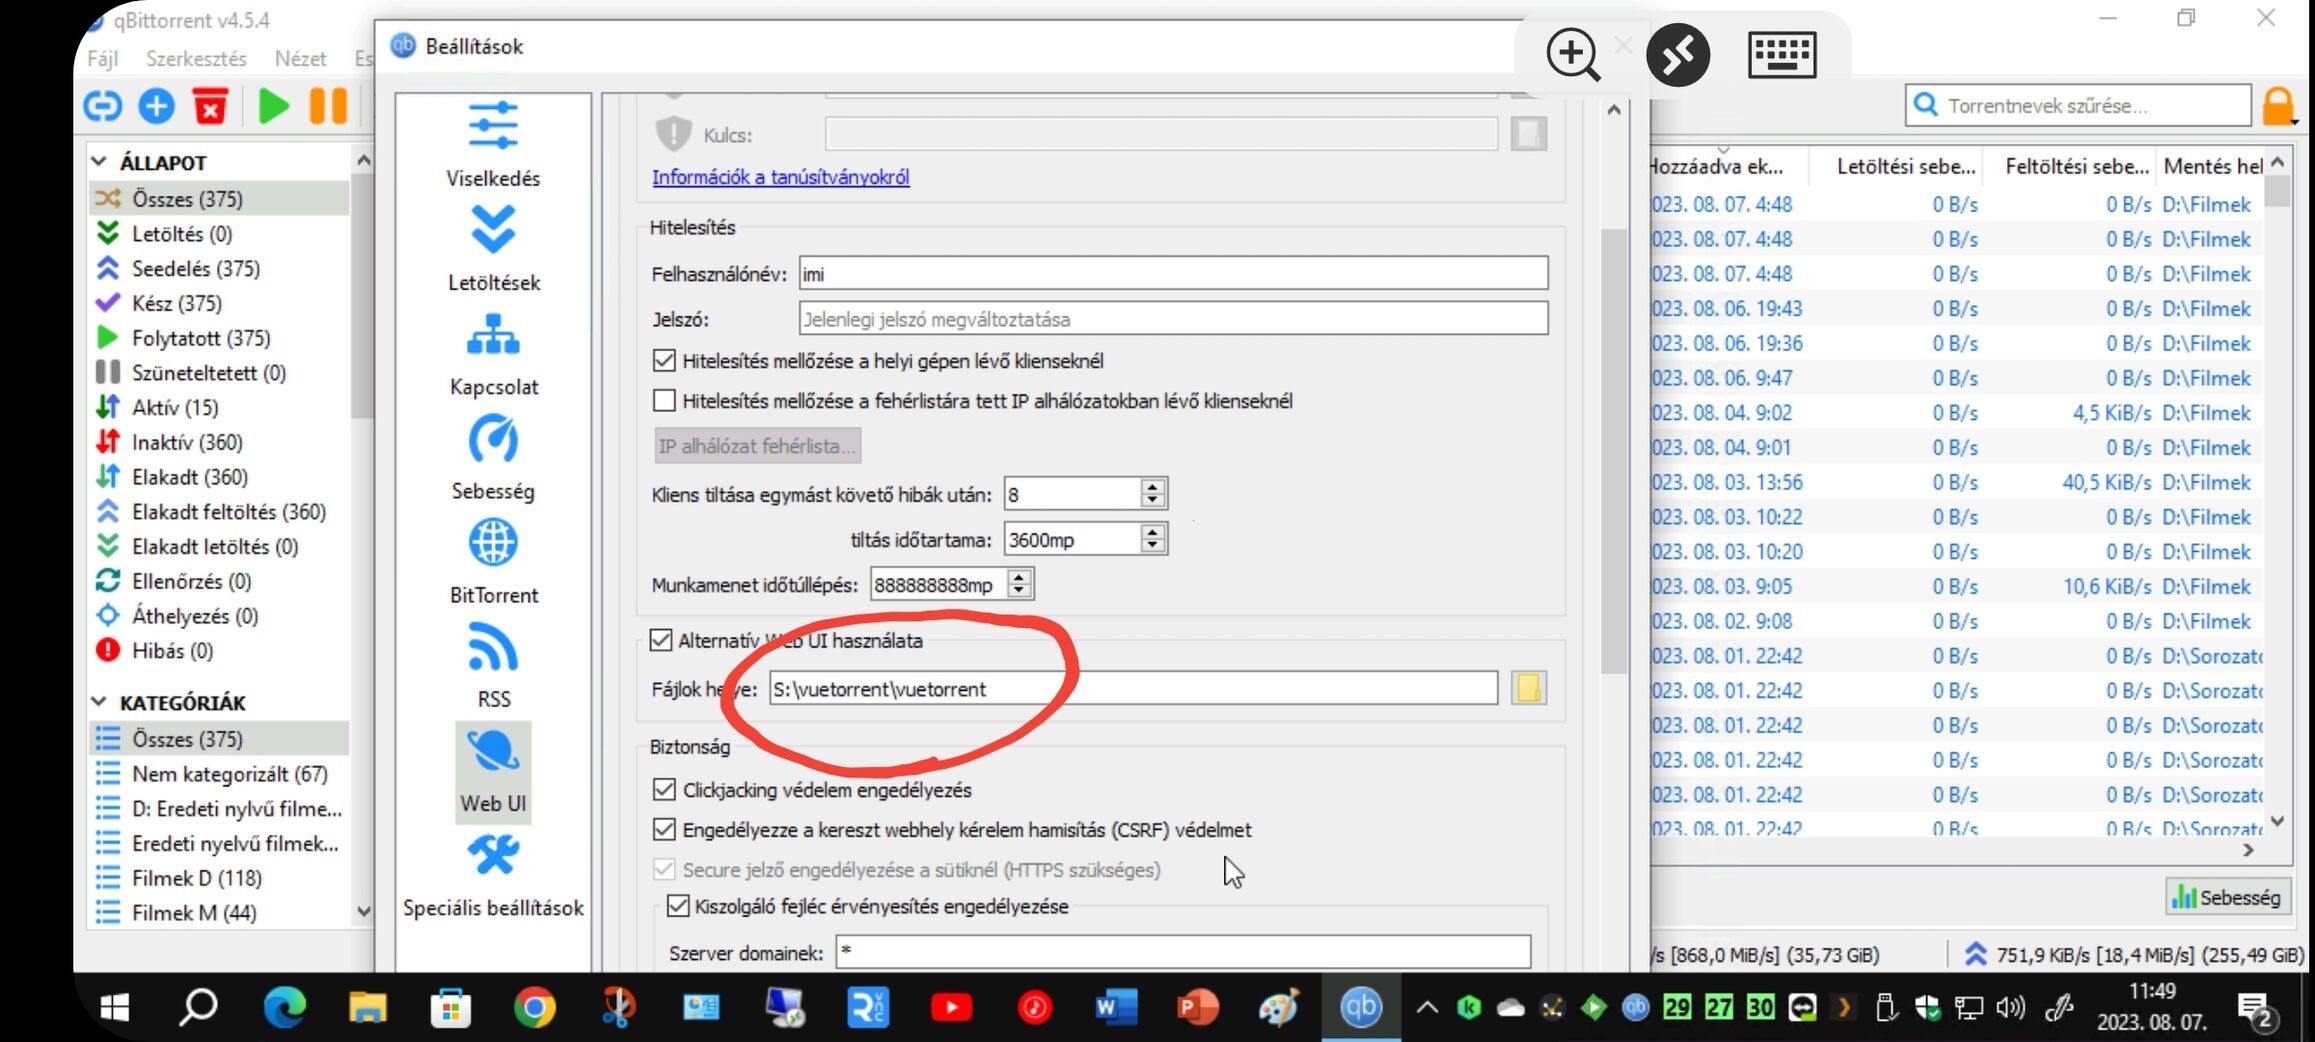Click the Torrentnevek szűrése search box
The height and width of the screenshot is (1042, 2315).
2078,105
